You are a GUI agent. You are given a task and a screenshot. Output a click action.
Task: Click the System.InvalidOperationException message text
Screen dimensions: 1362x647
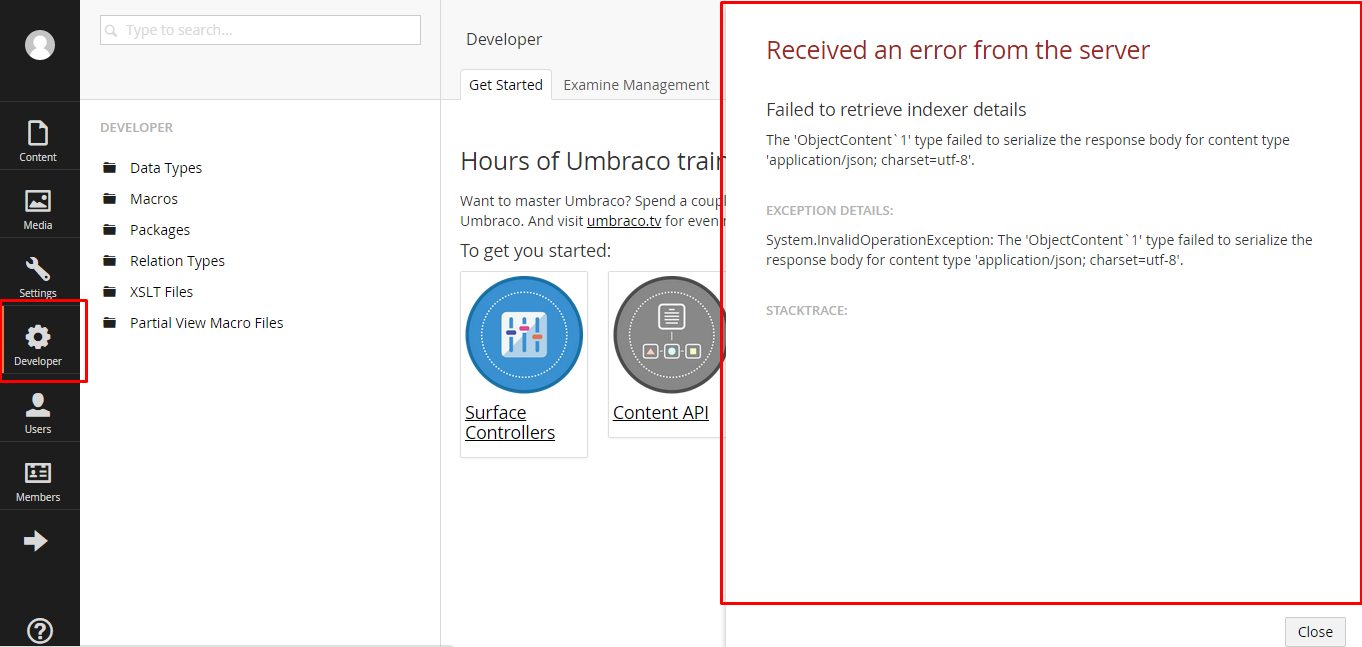tap(1039, 250)
